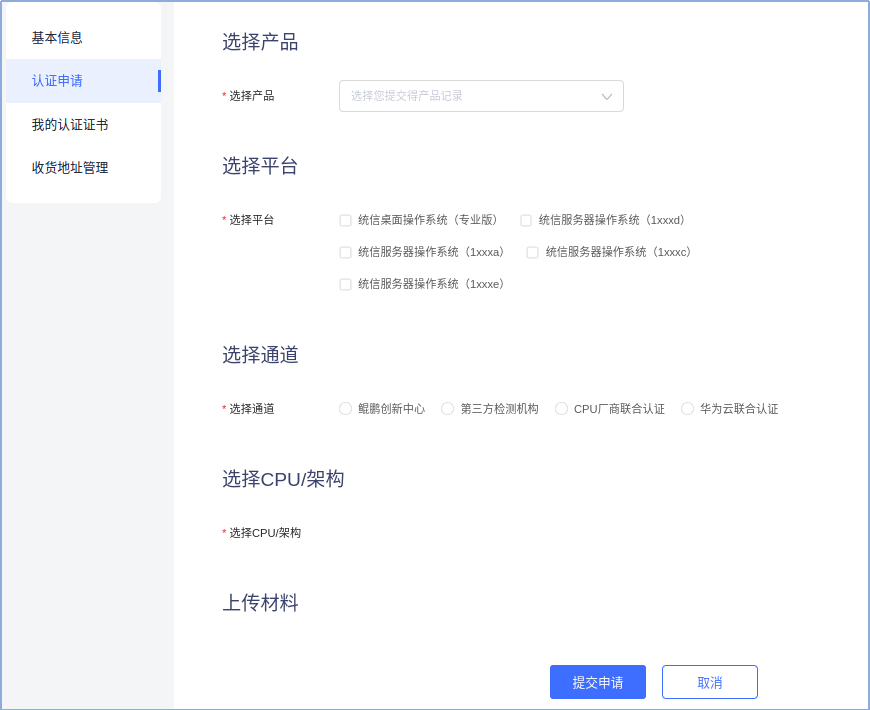870x710 pixels.
Task: Open the 选择您提交得产品记录 dropdown
Action: (x=481, y=96)
